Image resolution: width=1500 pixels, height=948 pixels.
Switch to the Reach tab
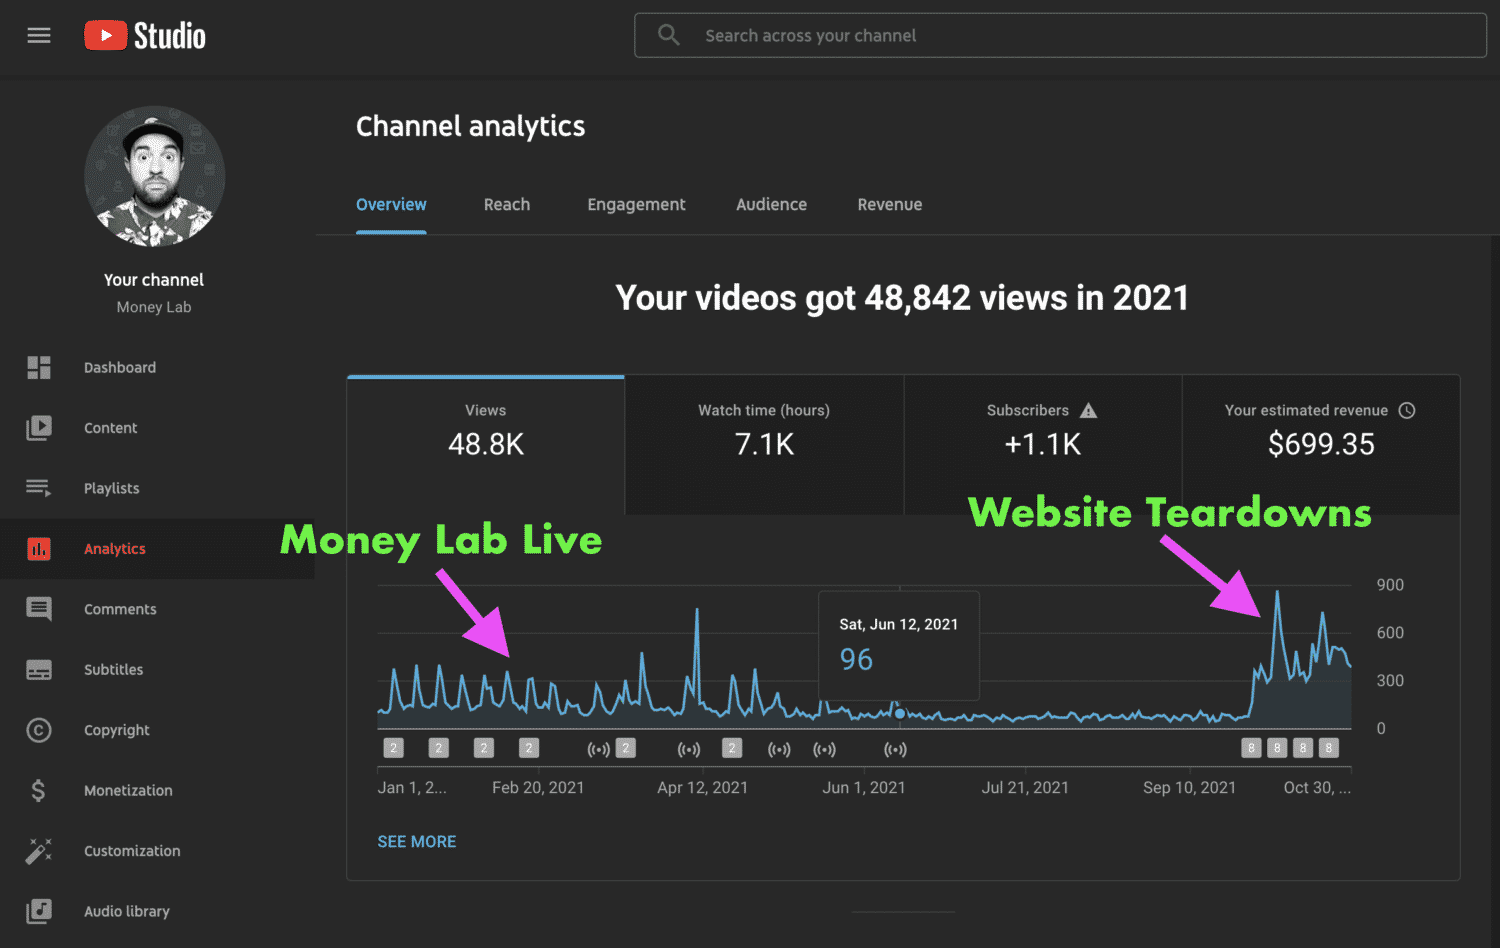tap(507, 204)
